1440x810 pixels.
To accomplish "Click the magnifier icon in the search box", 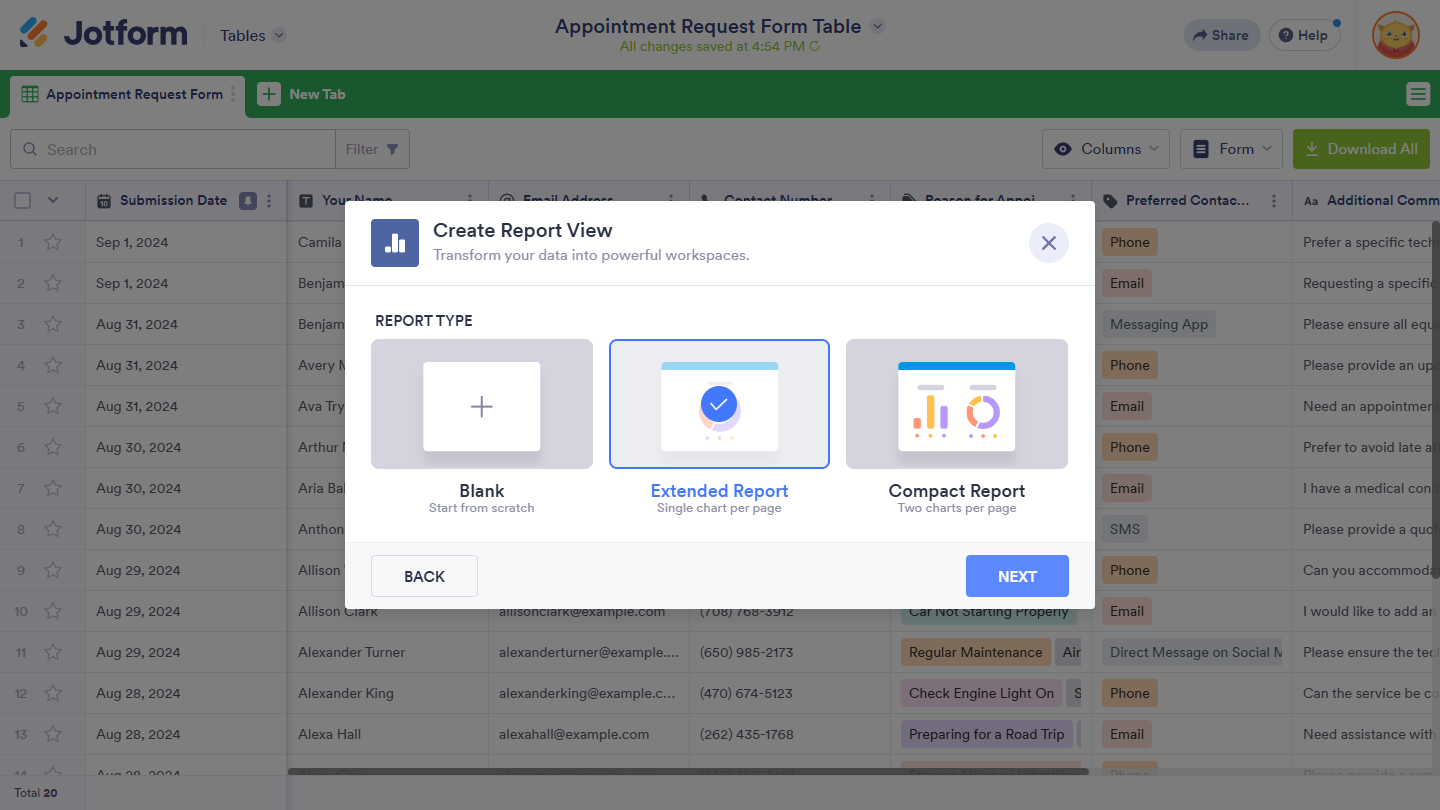I will [x=31, y=148].
